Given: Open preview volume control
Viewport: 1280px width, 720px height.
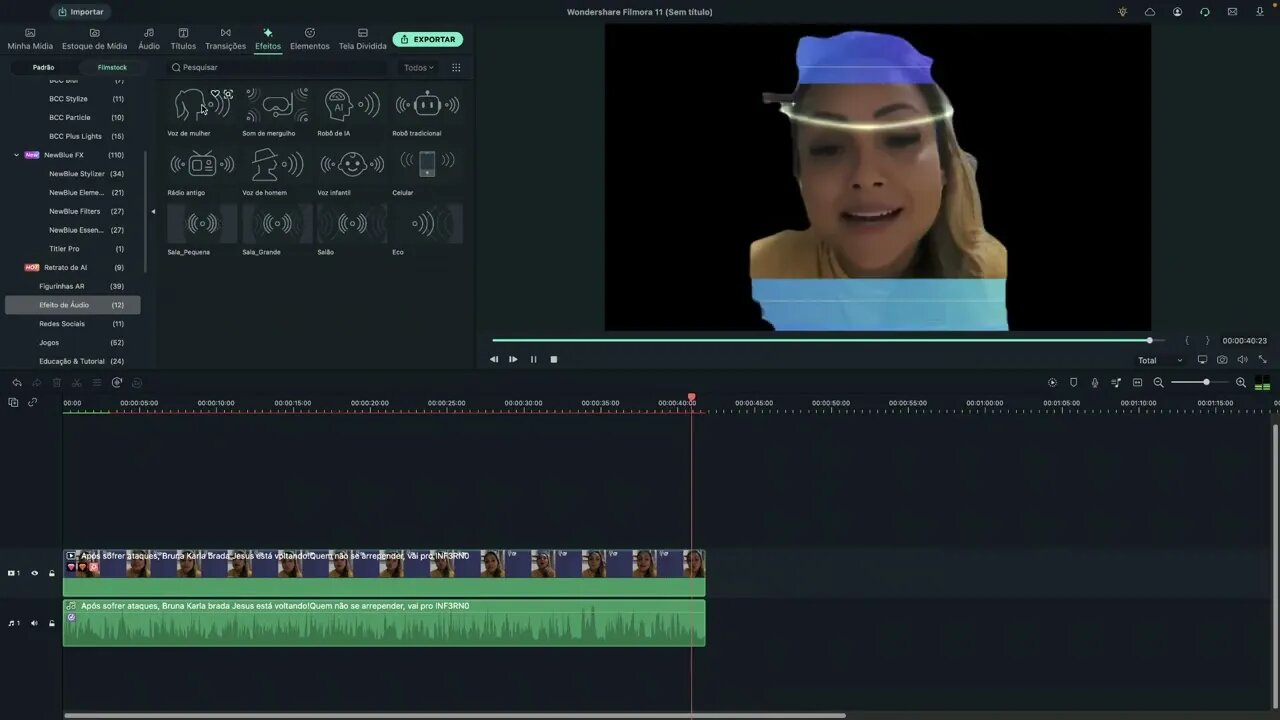Looking at the screenshot, I should (x=1242, y=360).
